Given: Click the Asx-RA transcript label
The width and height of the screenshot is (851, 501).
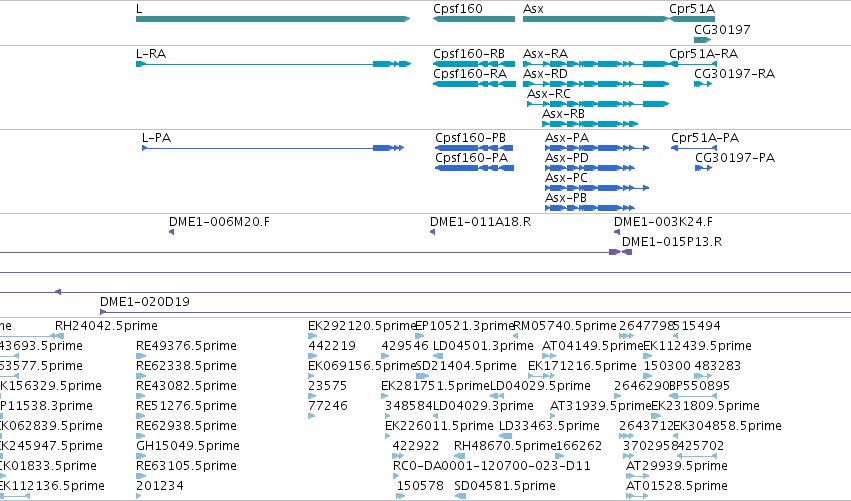Looking at the screenshot, I should point(545,54).
